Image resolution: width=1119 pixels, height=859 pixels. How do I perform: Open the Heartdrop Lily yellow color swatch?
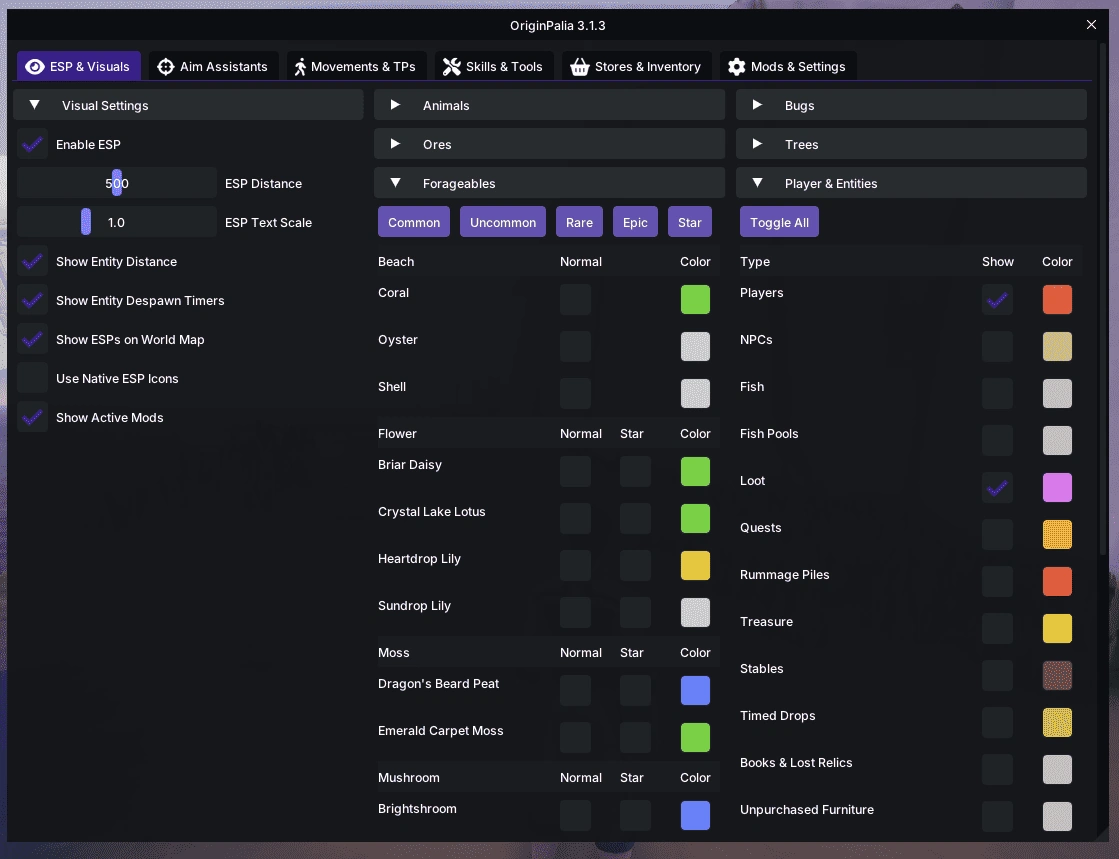point(695,566)
